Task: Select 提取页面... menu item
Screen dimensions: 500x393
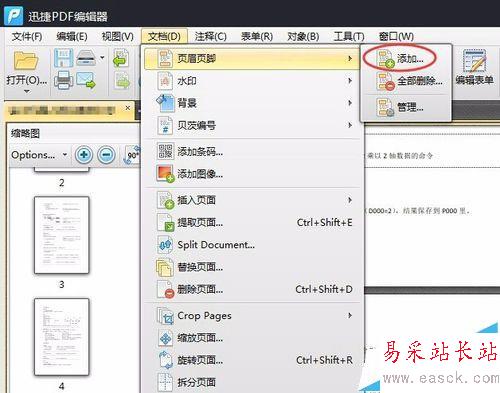Action: [251, 222]
